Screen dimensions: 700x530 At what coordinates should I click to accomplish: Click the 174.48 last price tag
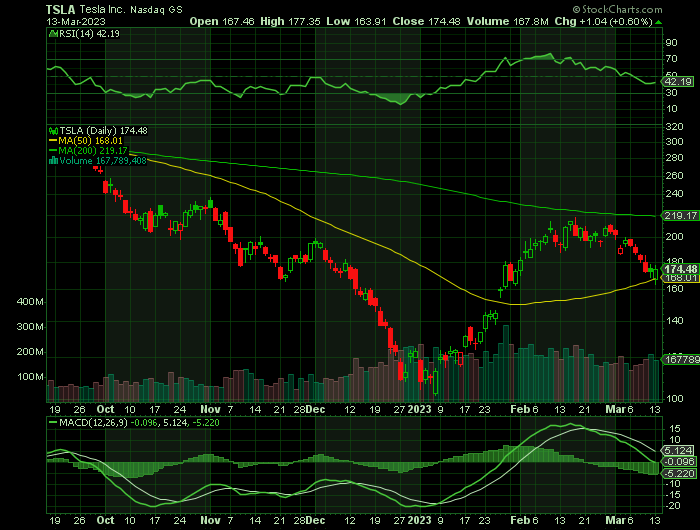coord(681,269)
